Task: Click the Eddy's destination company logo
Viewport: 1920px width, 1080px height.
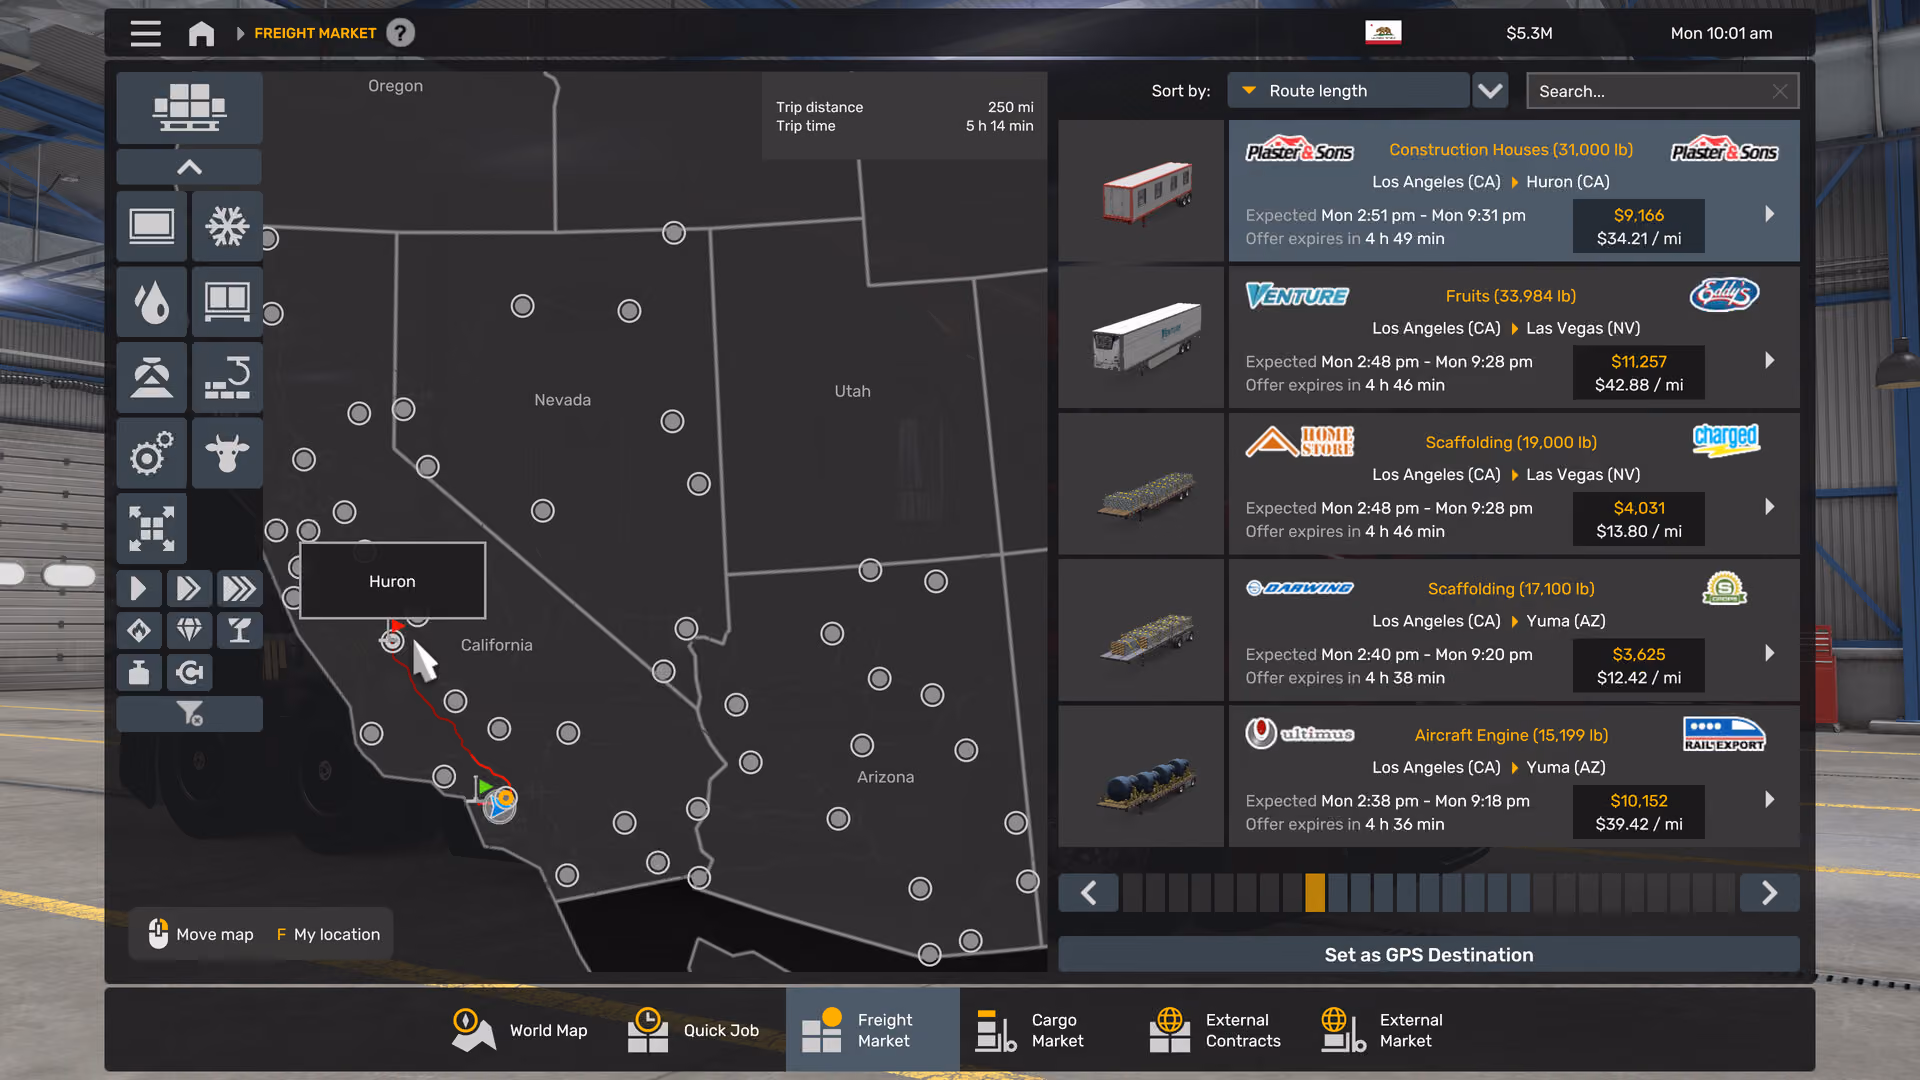Action: click(x=1724, y=294)
